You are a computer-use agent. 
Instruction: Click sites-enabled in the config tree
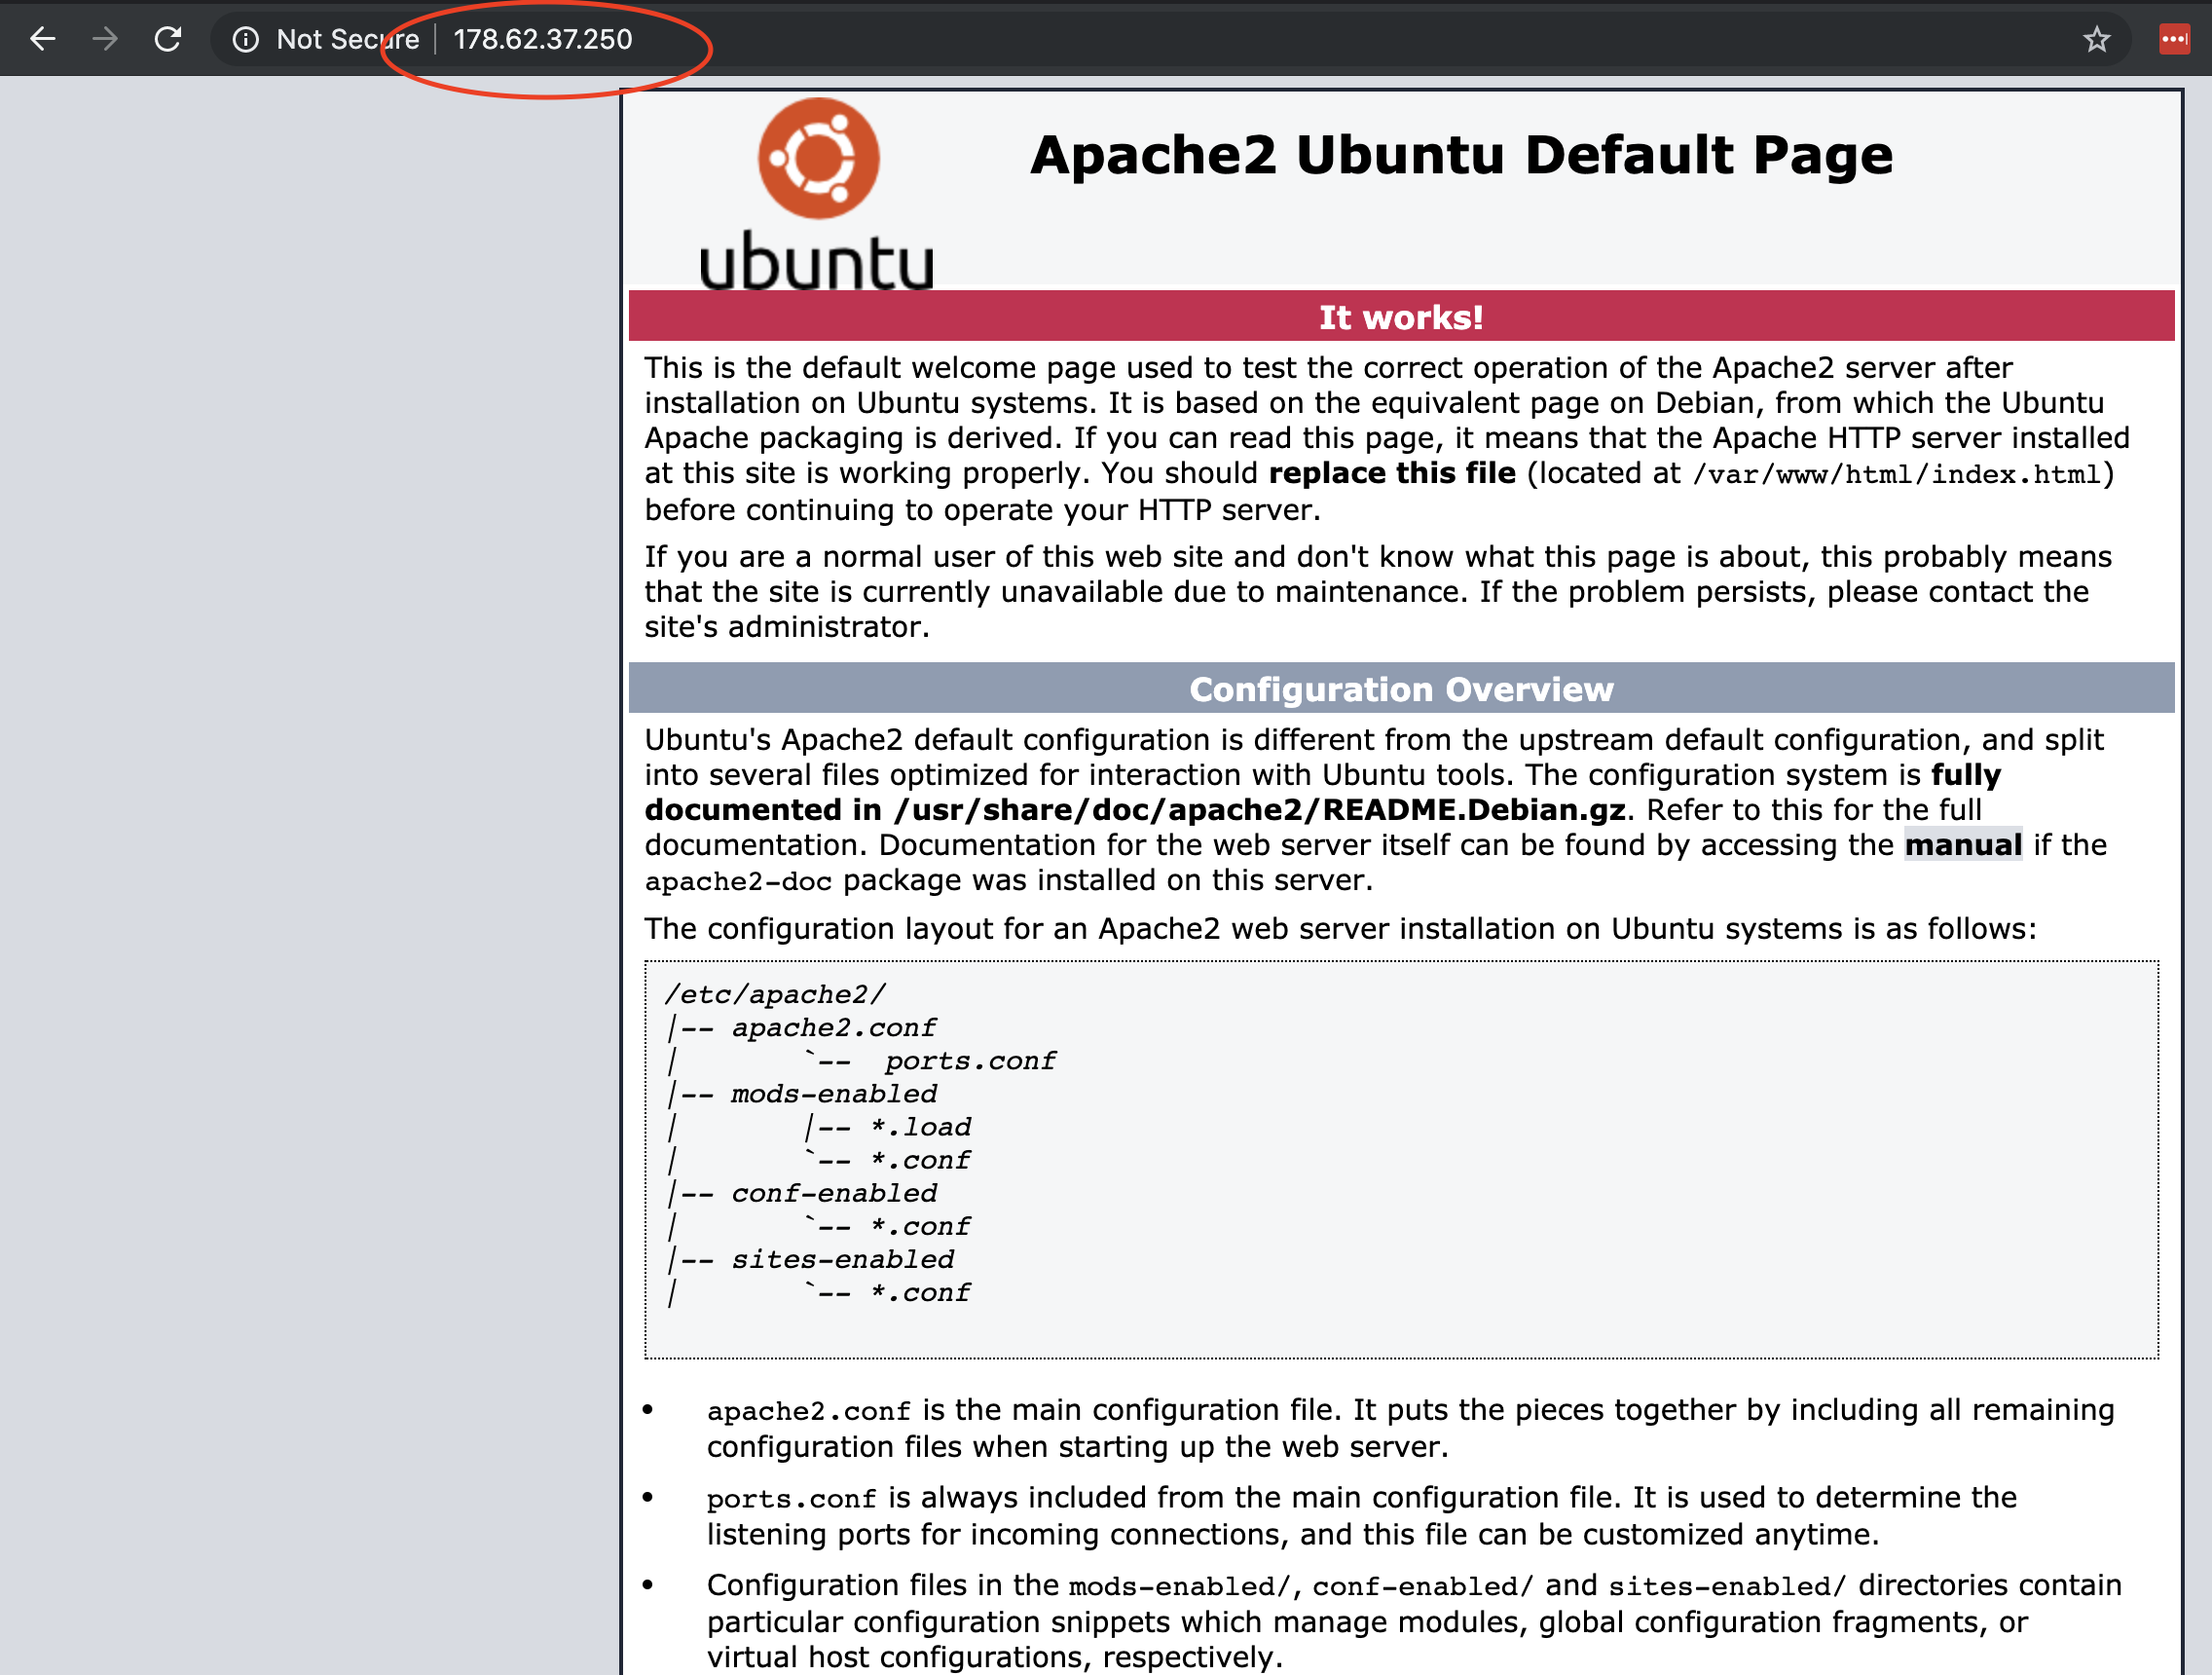coord(843,1259)
